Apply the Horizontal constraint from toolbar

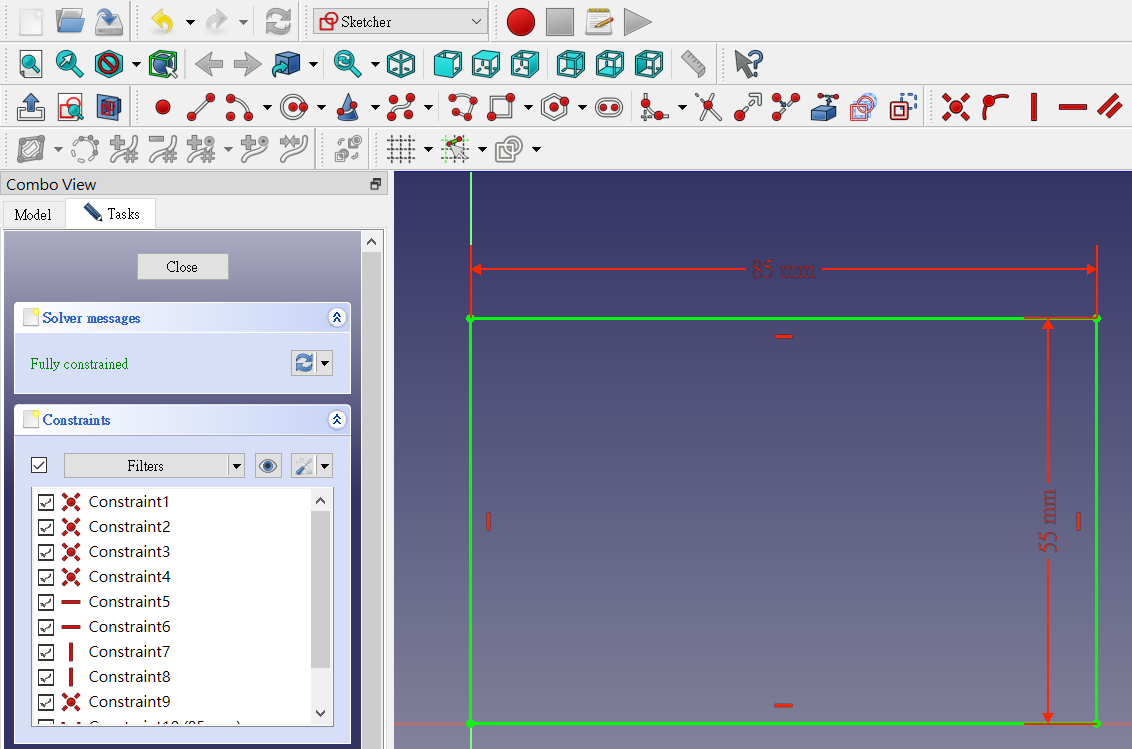[1073, 108]
